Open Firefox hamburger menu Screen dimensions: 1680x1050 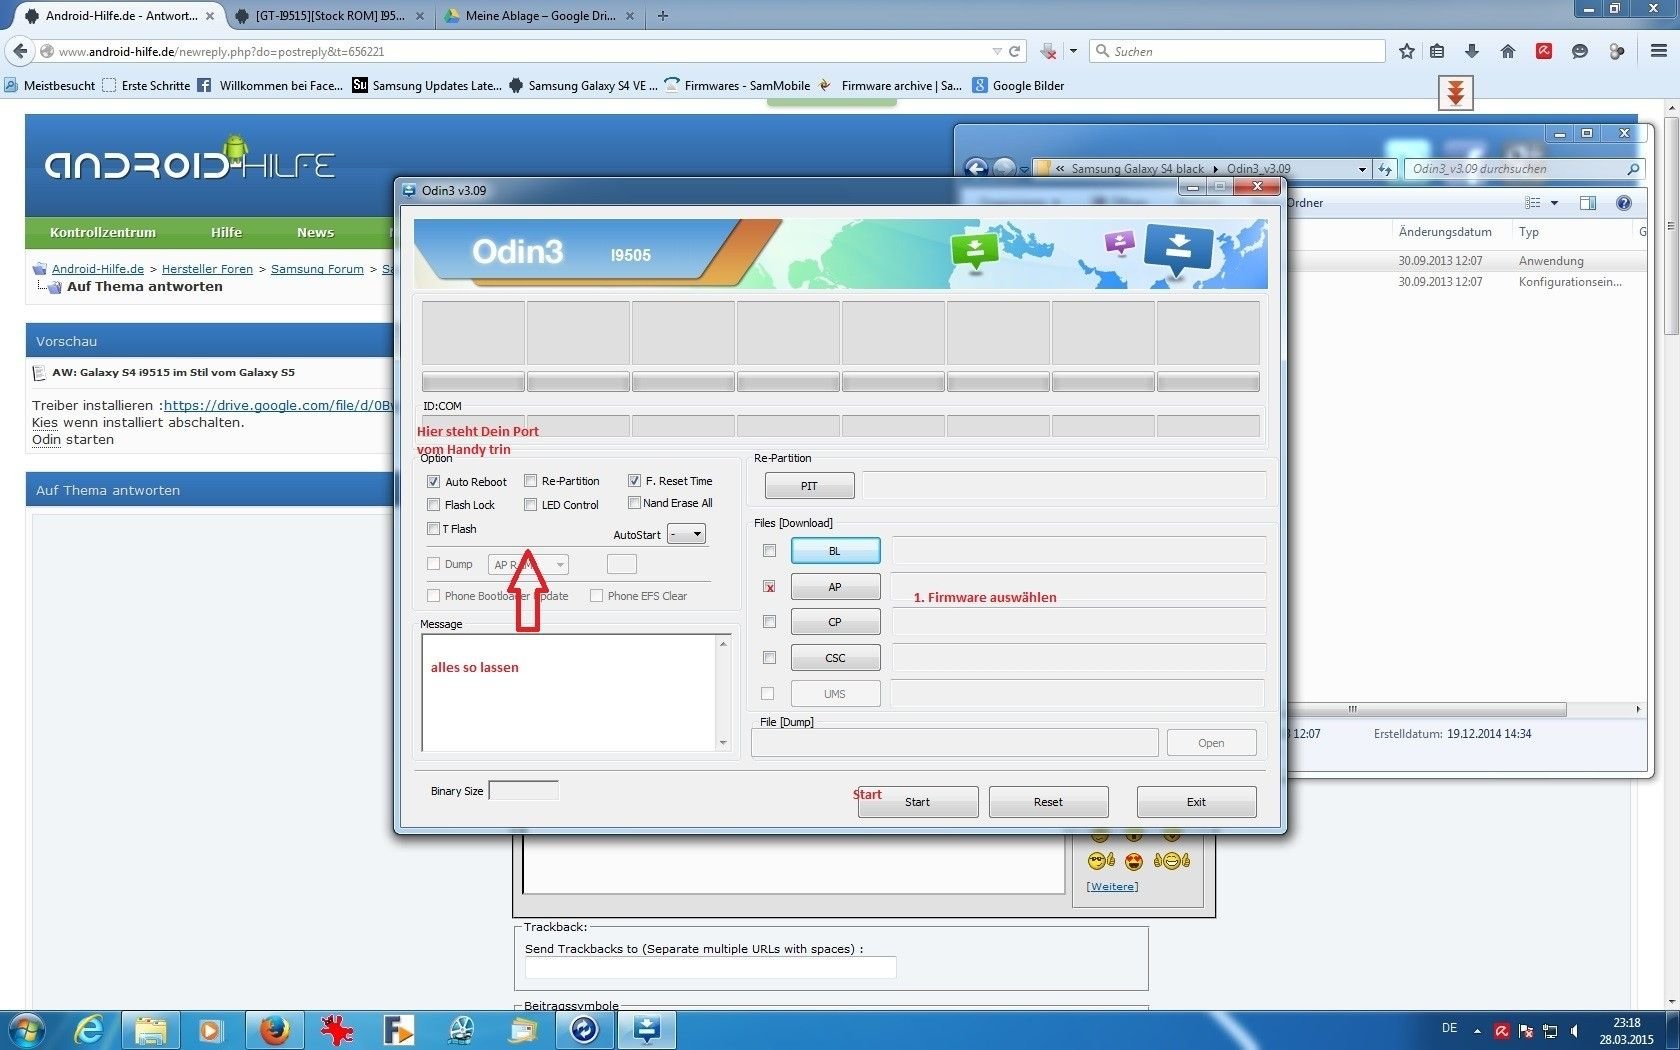point(1658,51)
